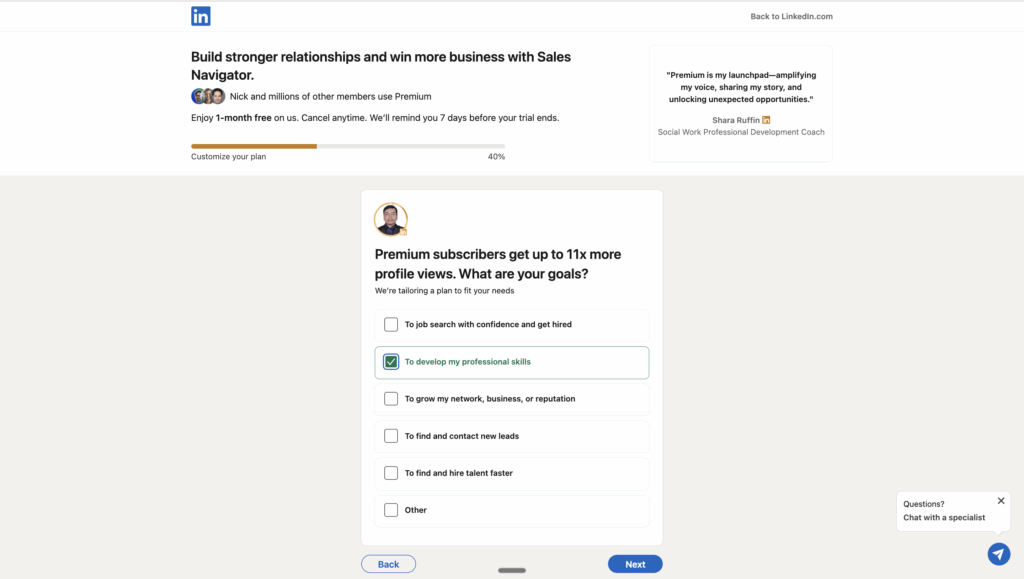Click the Next button
1024x579 pixels.
click(635, 564)
